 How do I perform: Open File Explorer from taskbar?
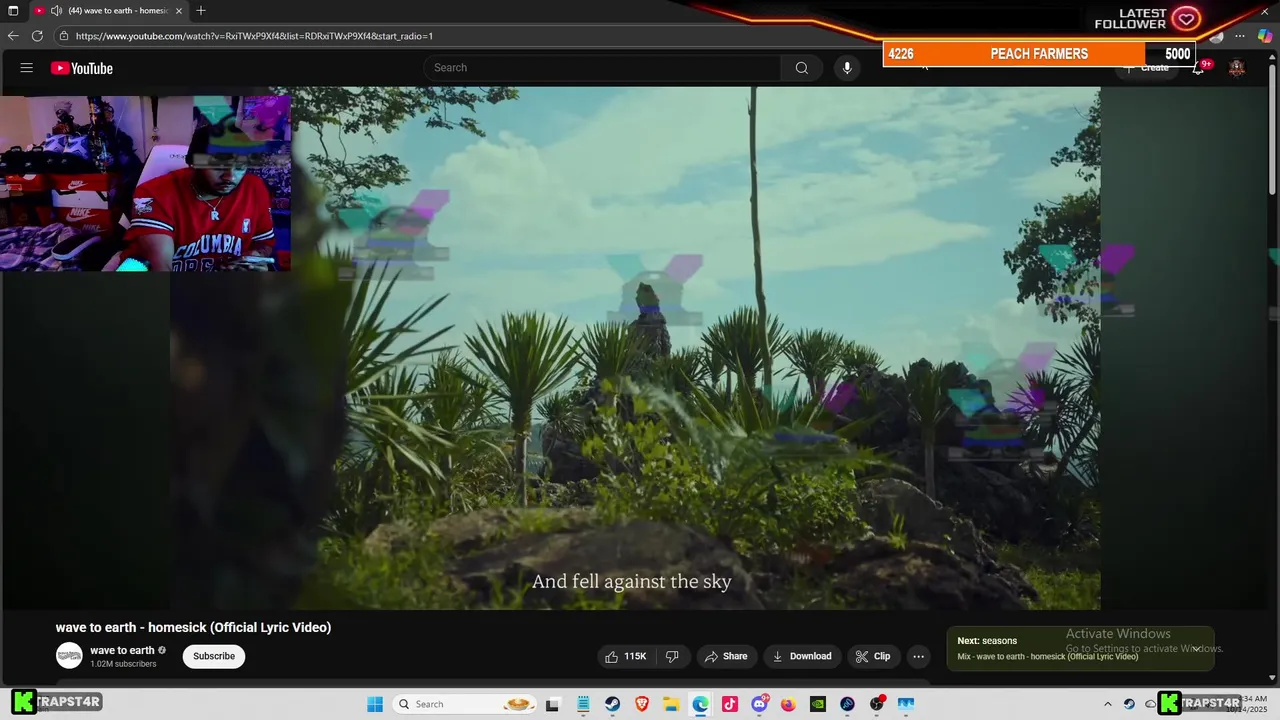tap(671, 704)
